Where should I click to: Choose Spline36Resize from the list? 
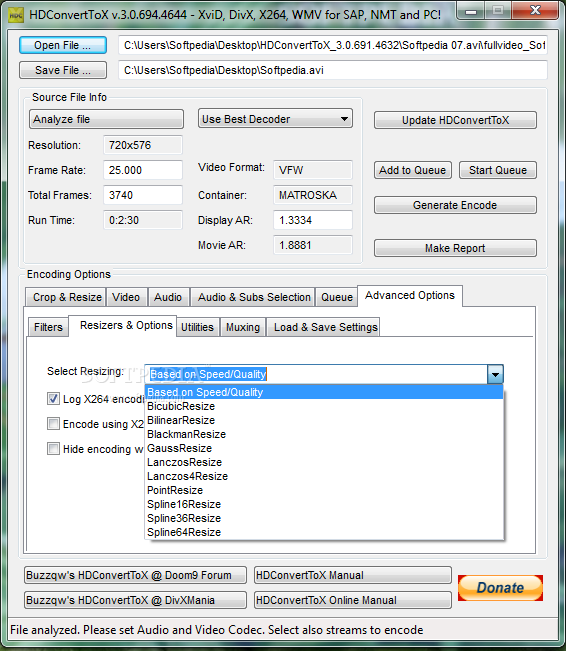(x=324, y=518)
